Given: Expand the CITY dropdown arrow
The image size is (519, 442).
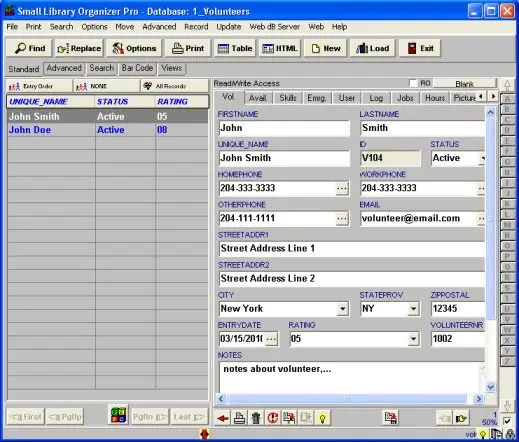Looking at the screenshot, I should [x=342, y=309].
